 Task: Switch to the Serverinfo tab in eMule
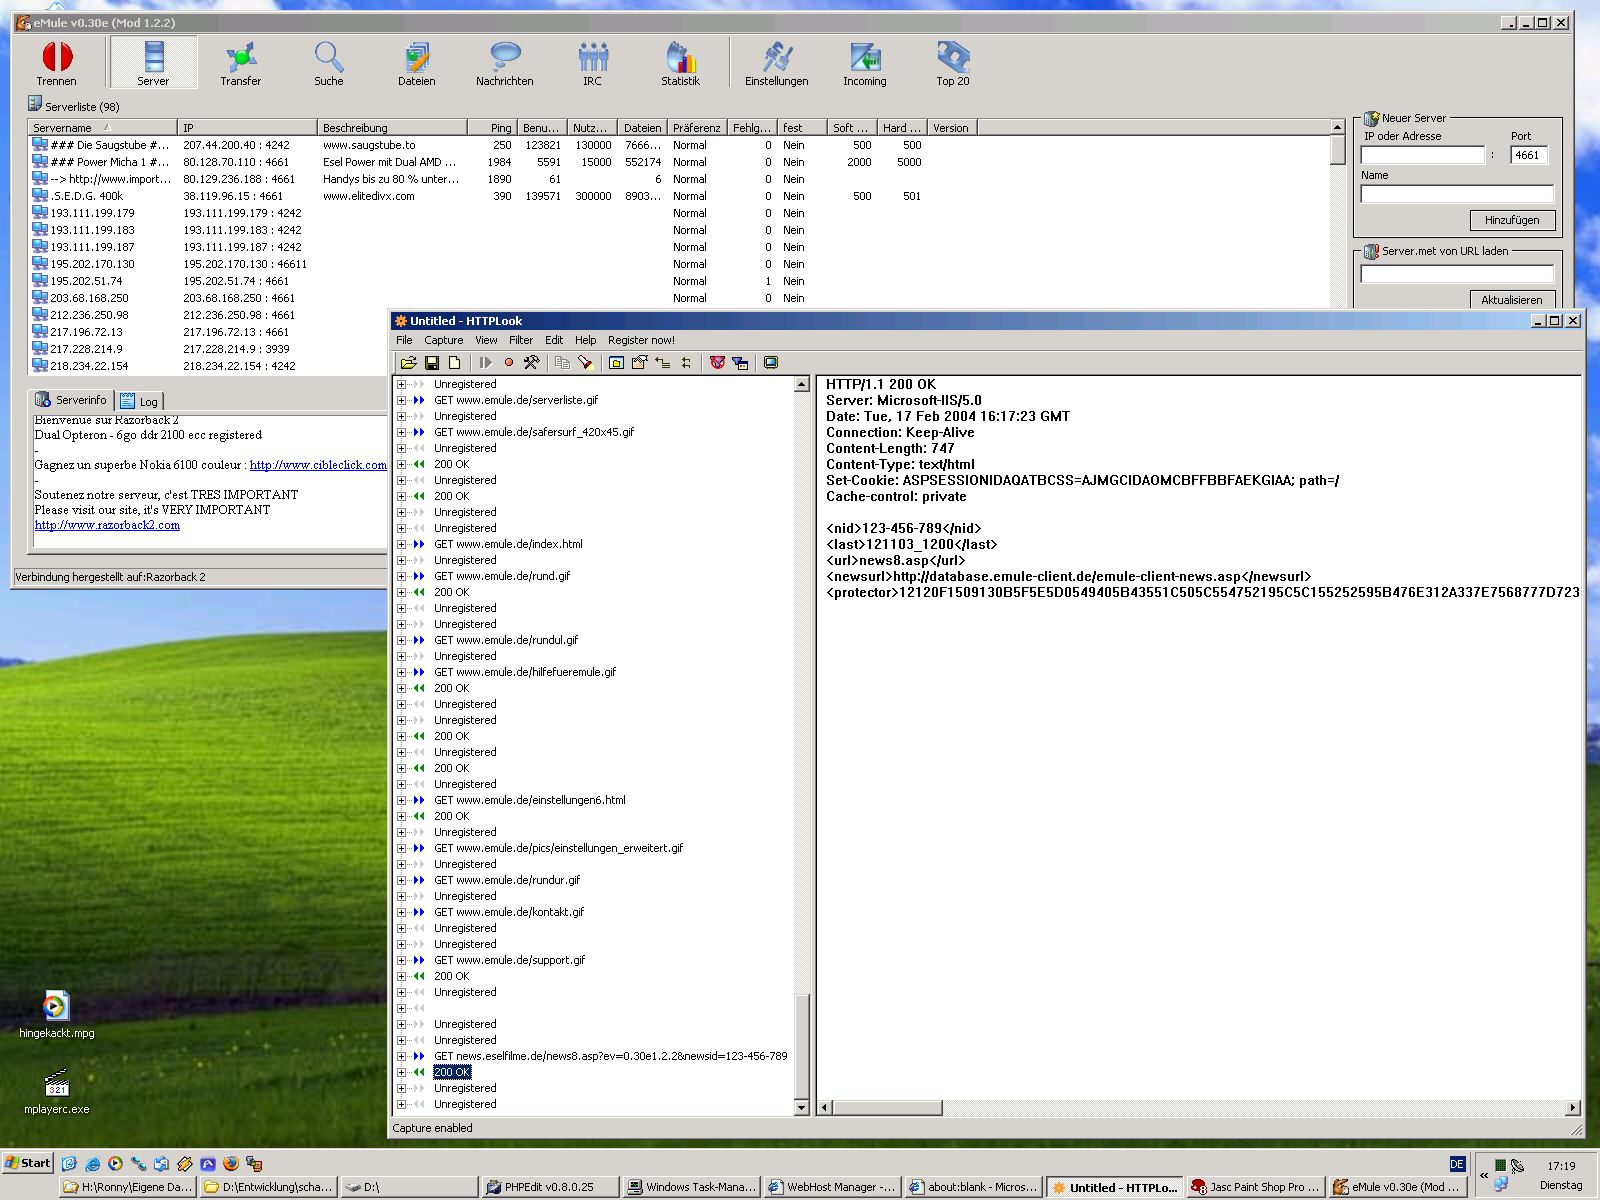click(x=71, y=400)
